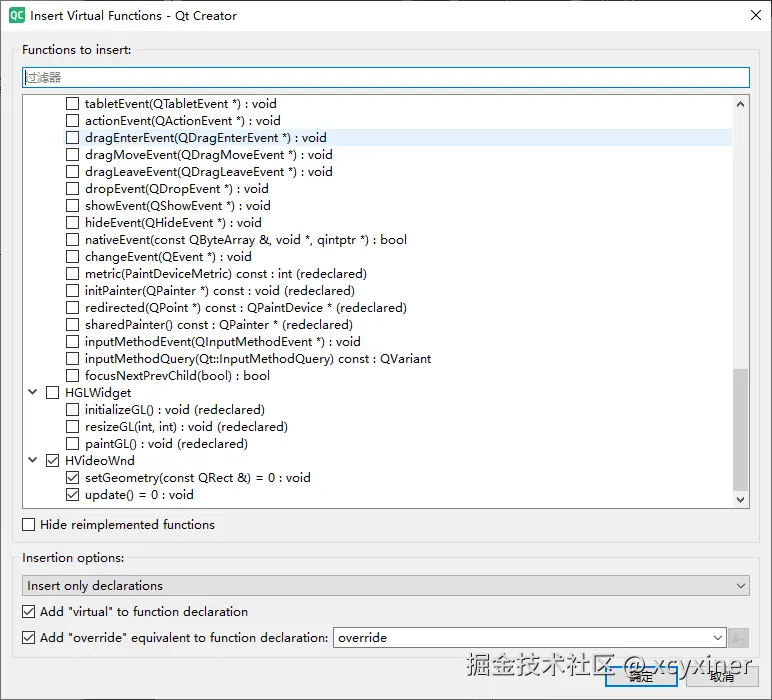Uncheck the setGeometry(const QRect &) checkbox
This screenshot has height=700, width=772.
pos(72,477)
